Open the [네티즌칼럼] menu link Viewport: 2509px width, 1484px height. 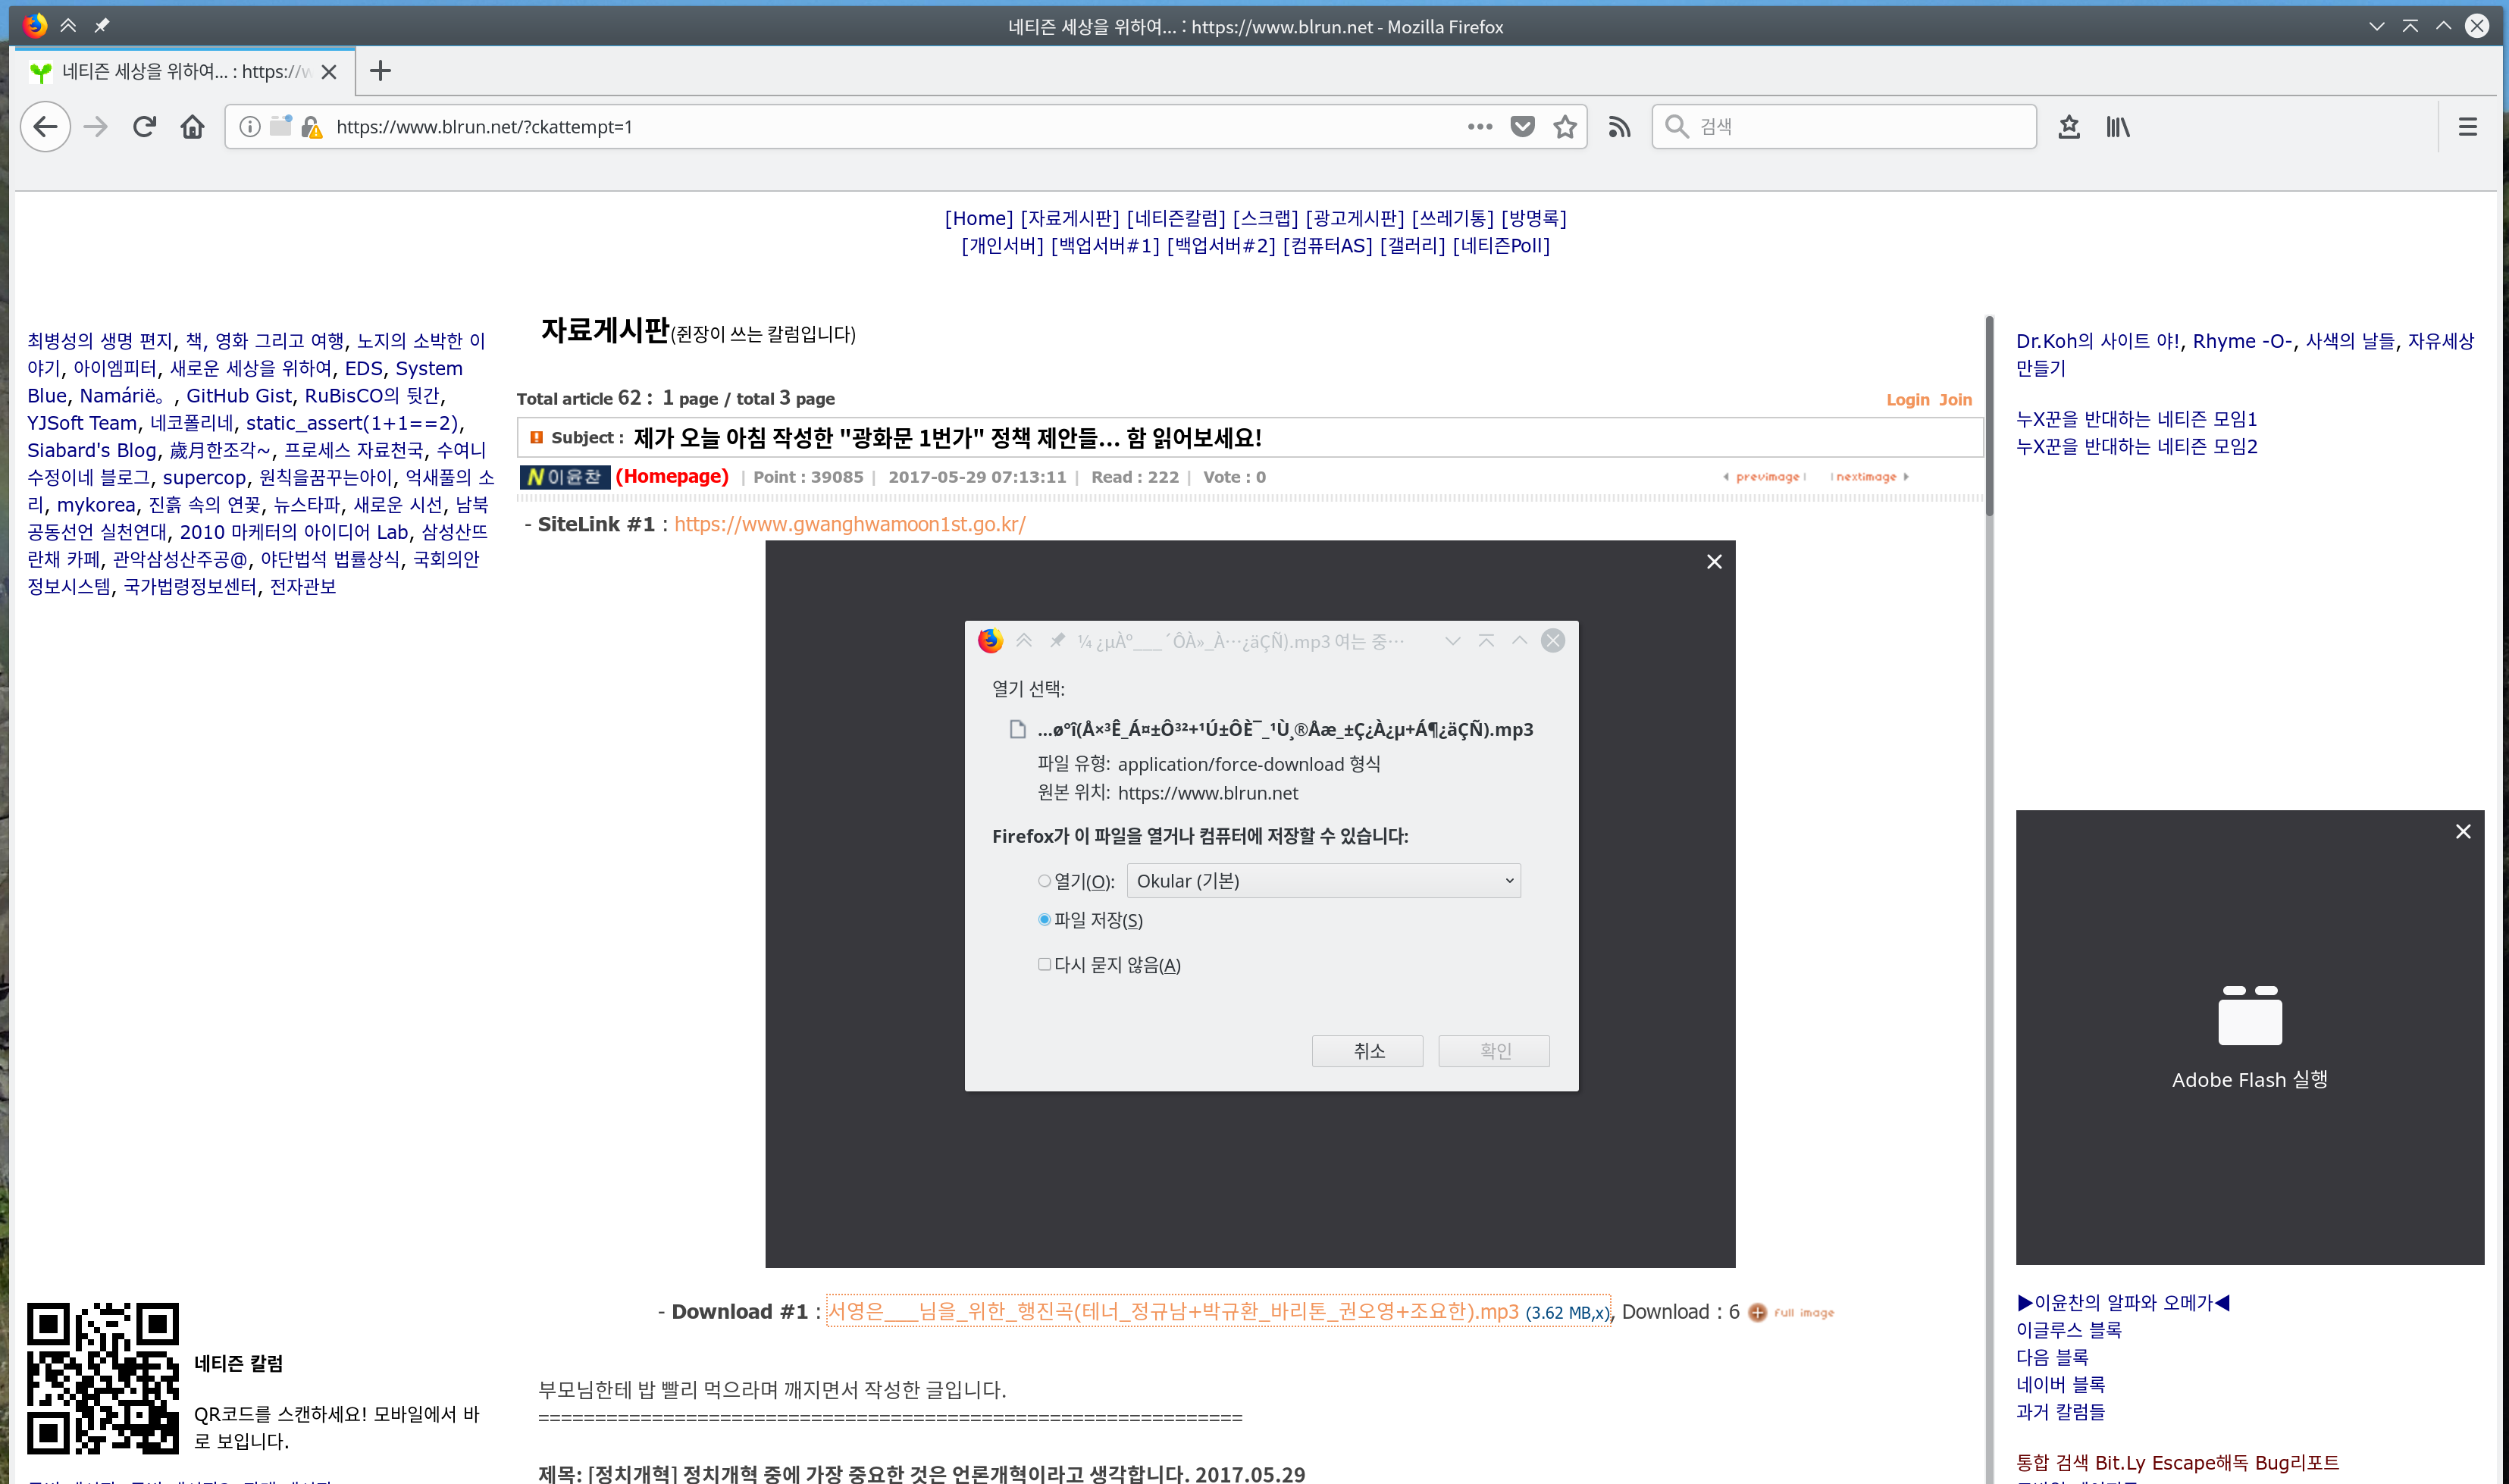(x=1175, y=218)
